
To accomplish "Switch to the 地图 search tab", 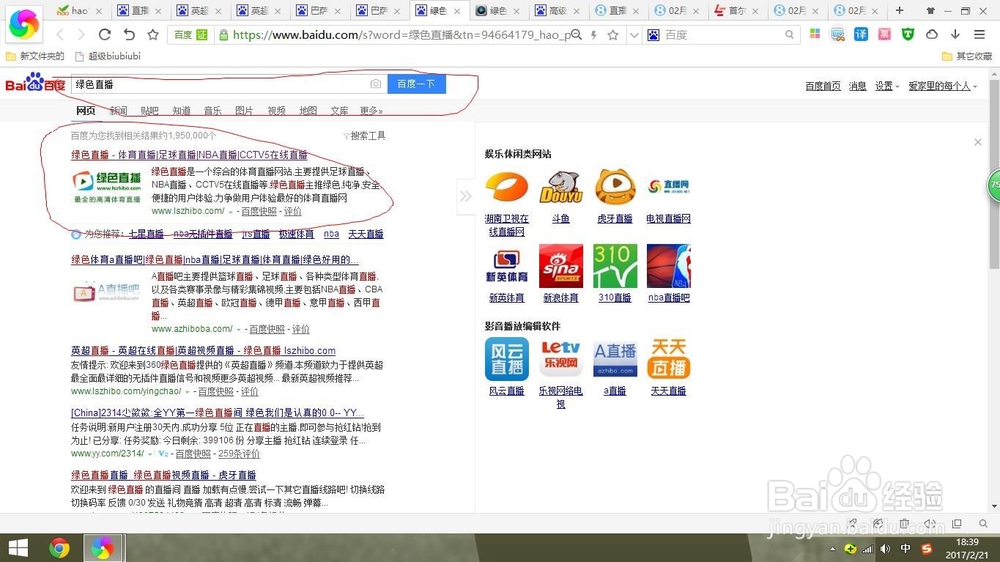I will tap(308, 111).
